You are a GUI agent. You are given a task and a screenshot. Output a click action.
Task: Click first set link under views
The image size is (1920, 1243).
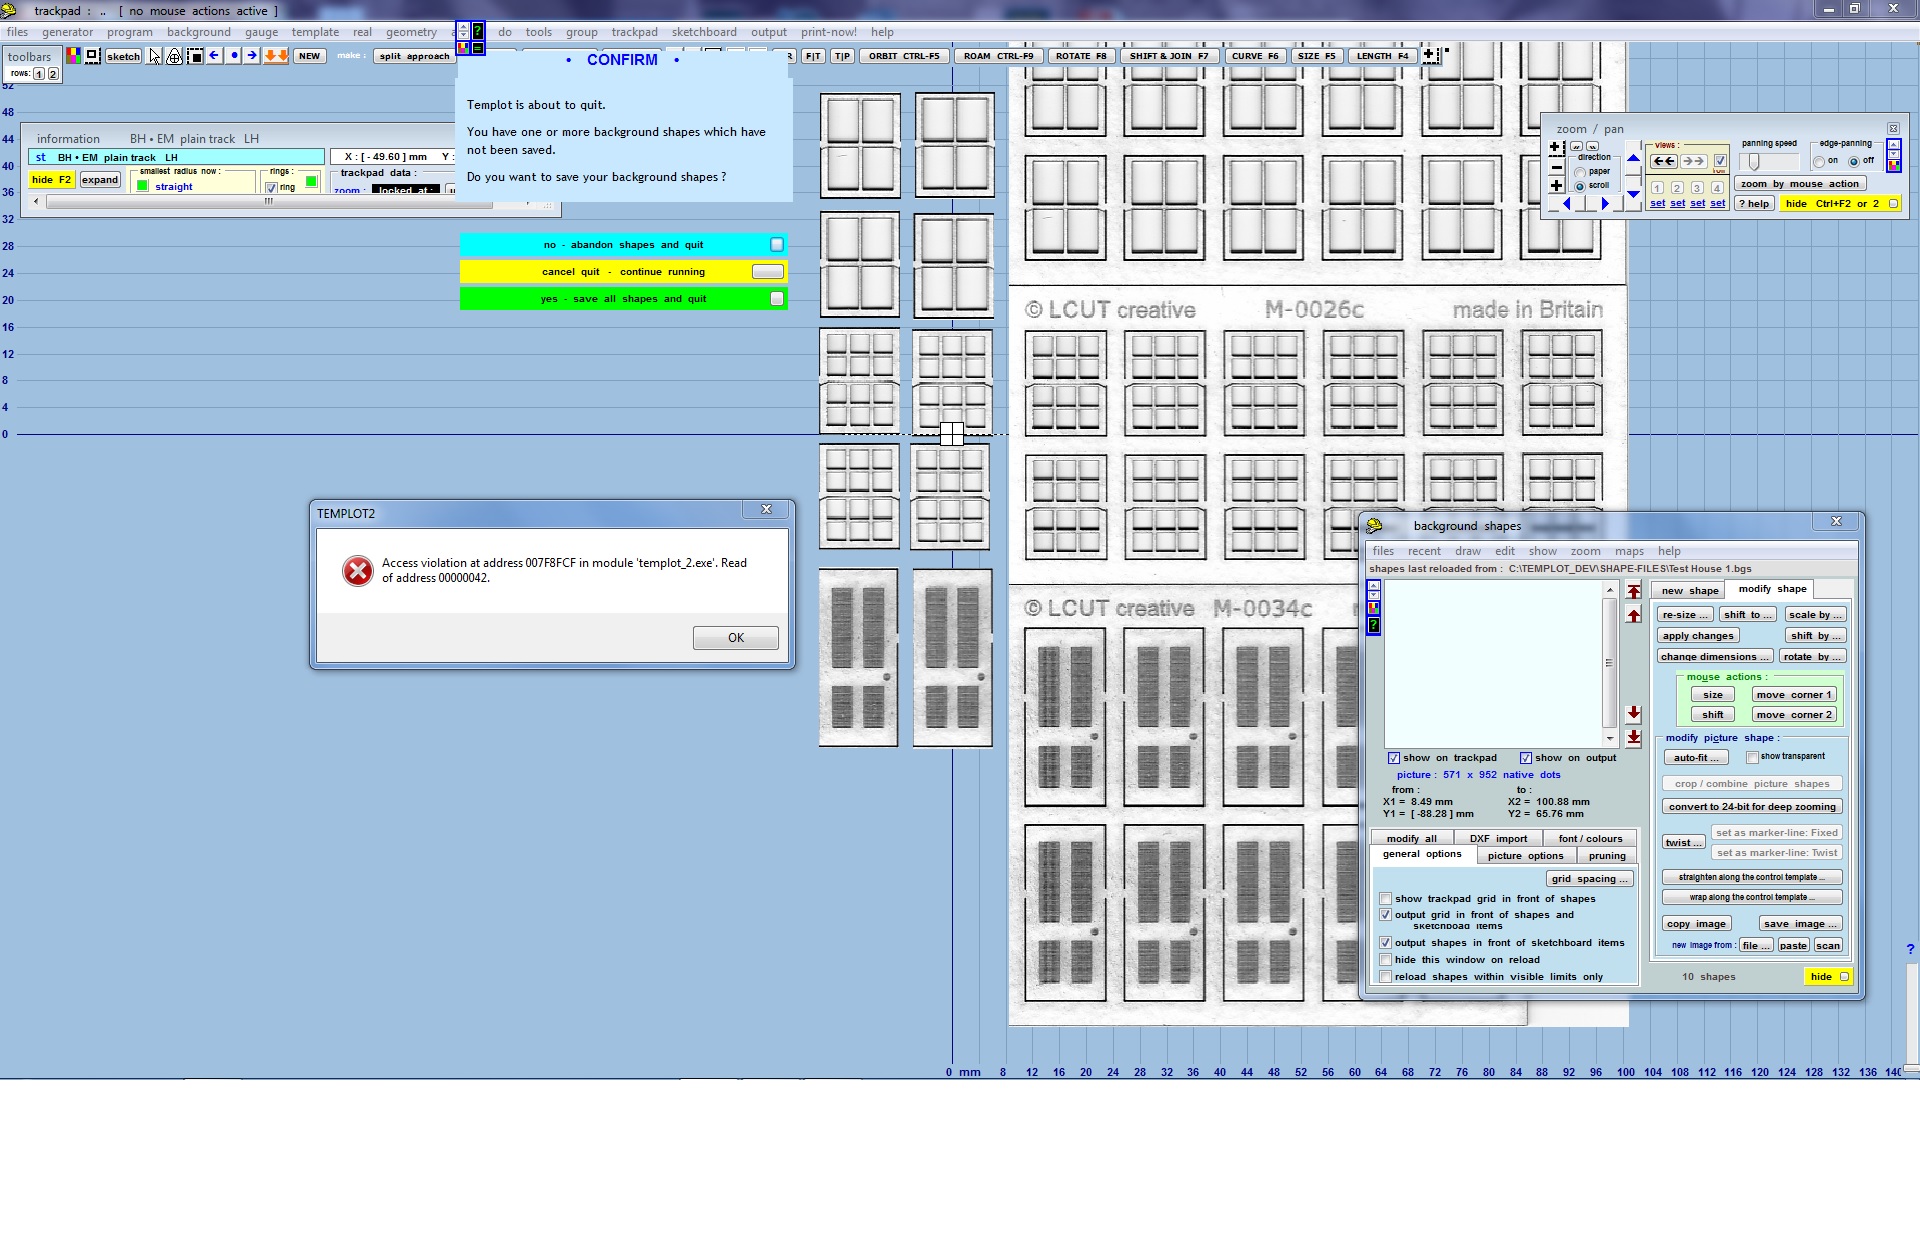point(1658,204)
